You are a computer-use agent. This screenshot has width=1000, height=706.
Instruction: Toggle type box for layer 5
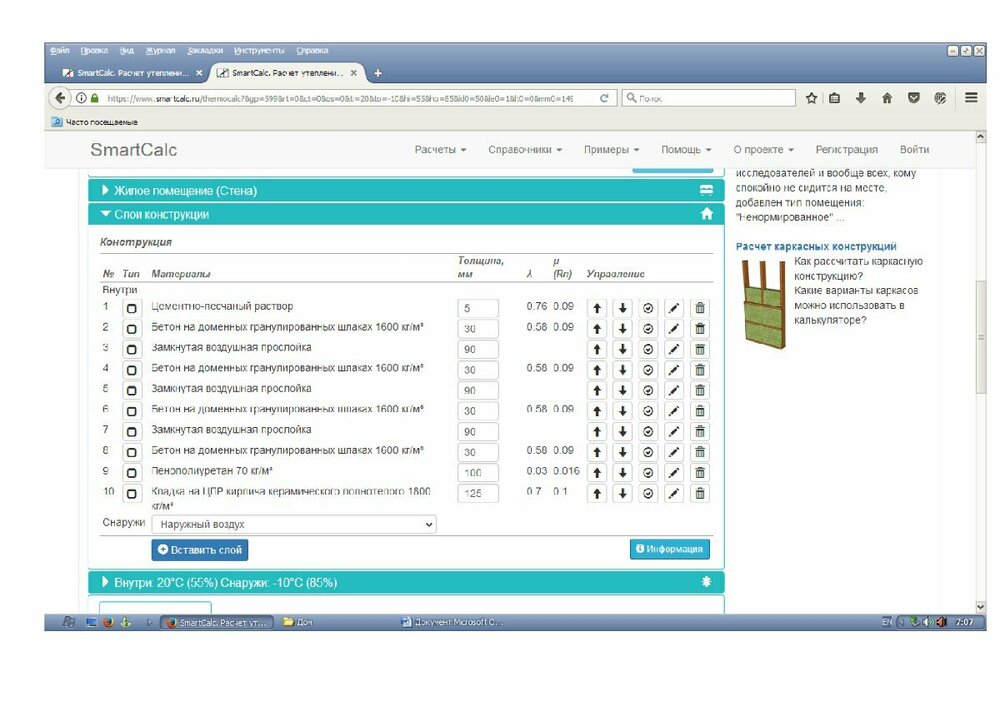(x=131, y=390)
